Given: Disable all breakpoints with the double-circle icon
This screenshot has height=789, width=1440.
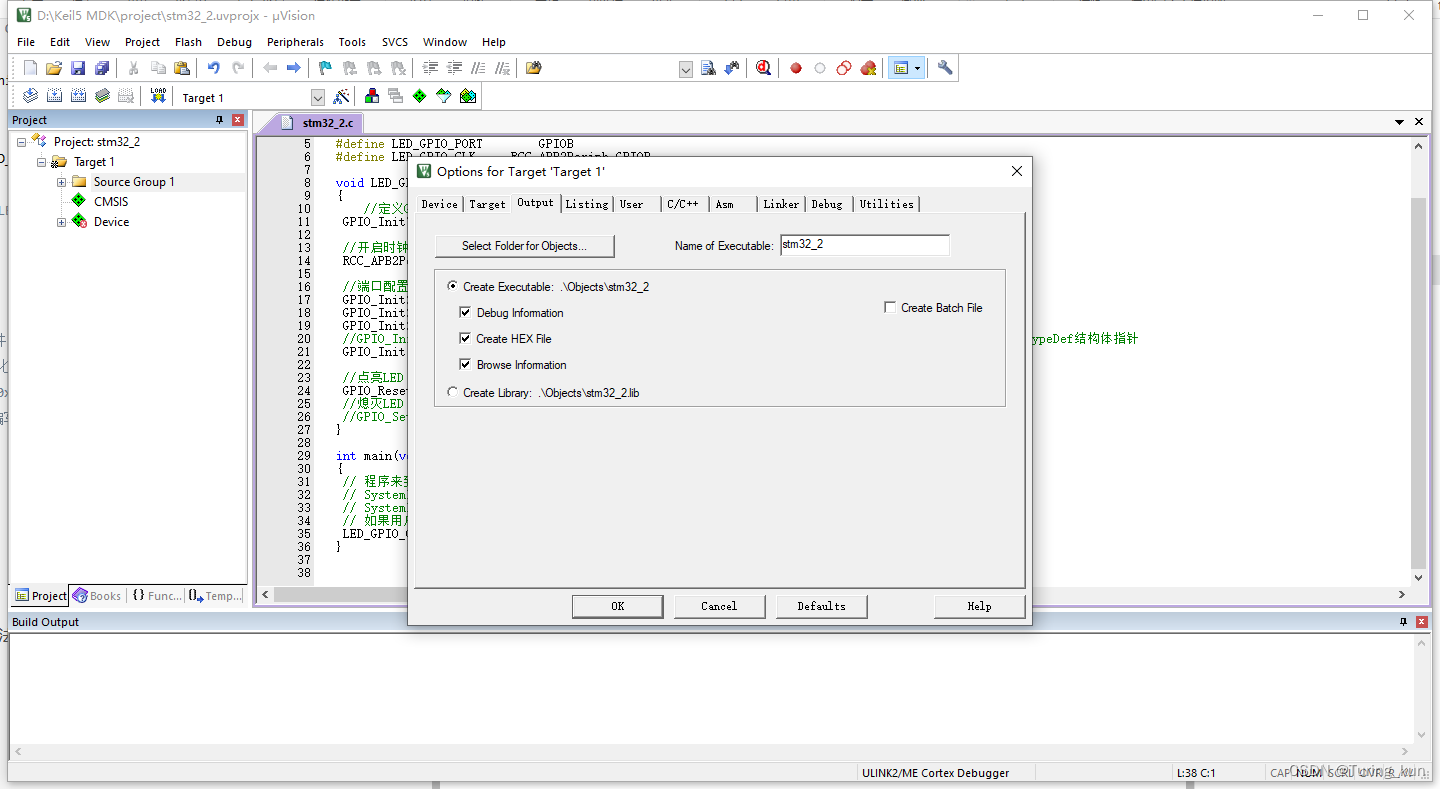Looking at the screenshot, I should point(844,68).
